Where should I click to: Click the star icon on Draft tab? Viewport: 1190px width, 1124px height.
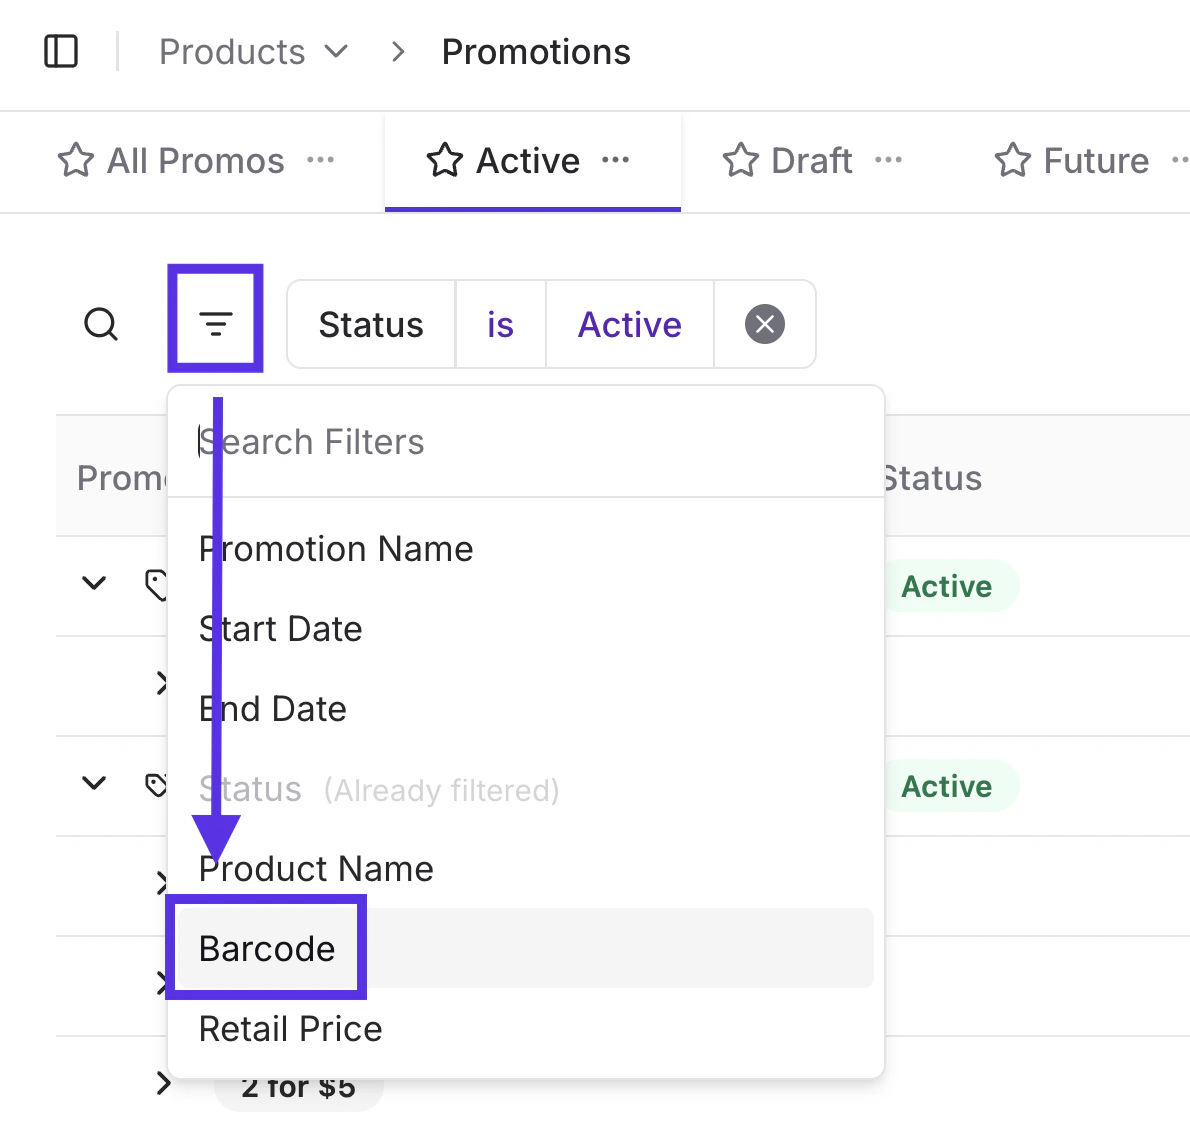(x=741, y=160)
